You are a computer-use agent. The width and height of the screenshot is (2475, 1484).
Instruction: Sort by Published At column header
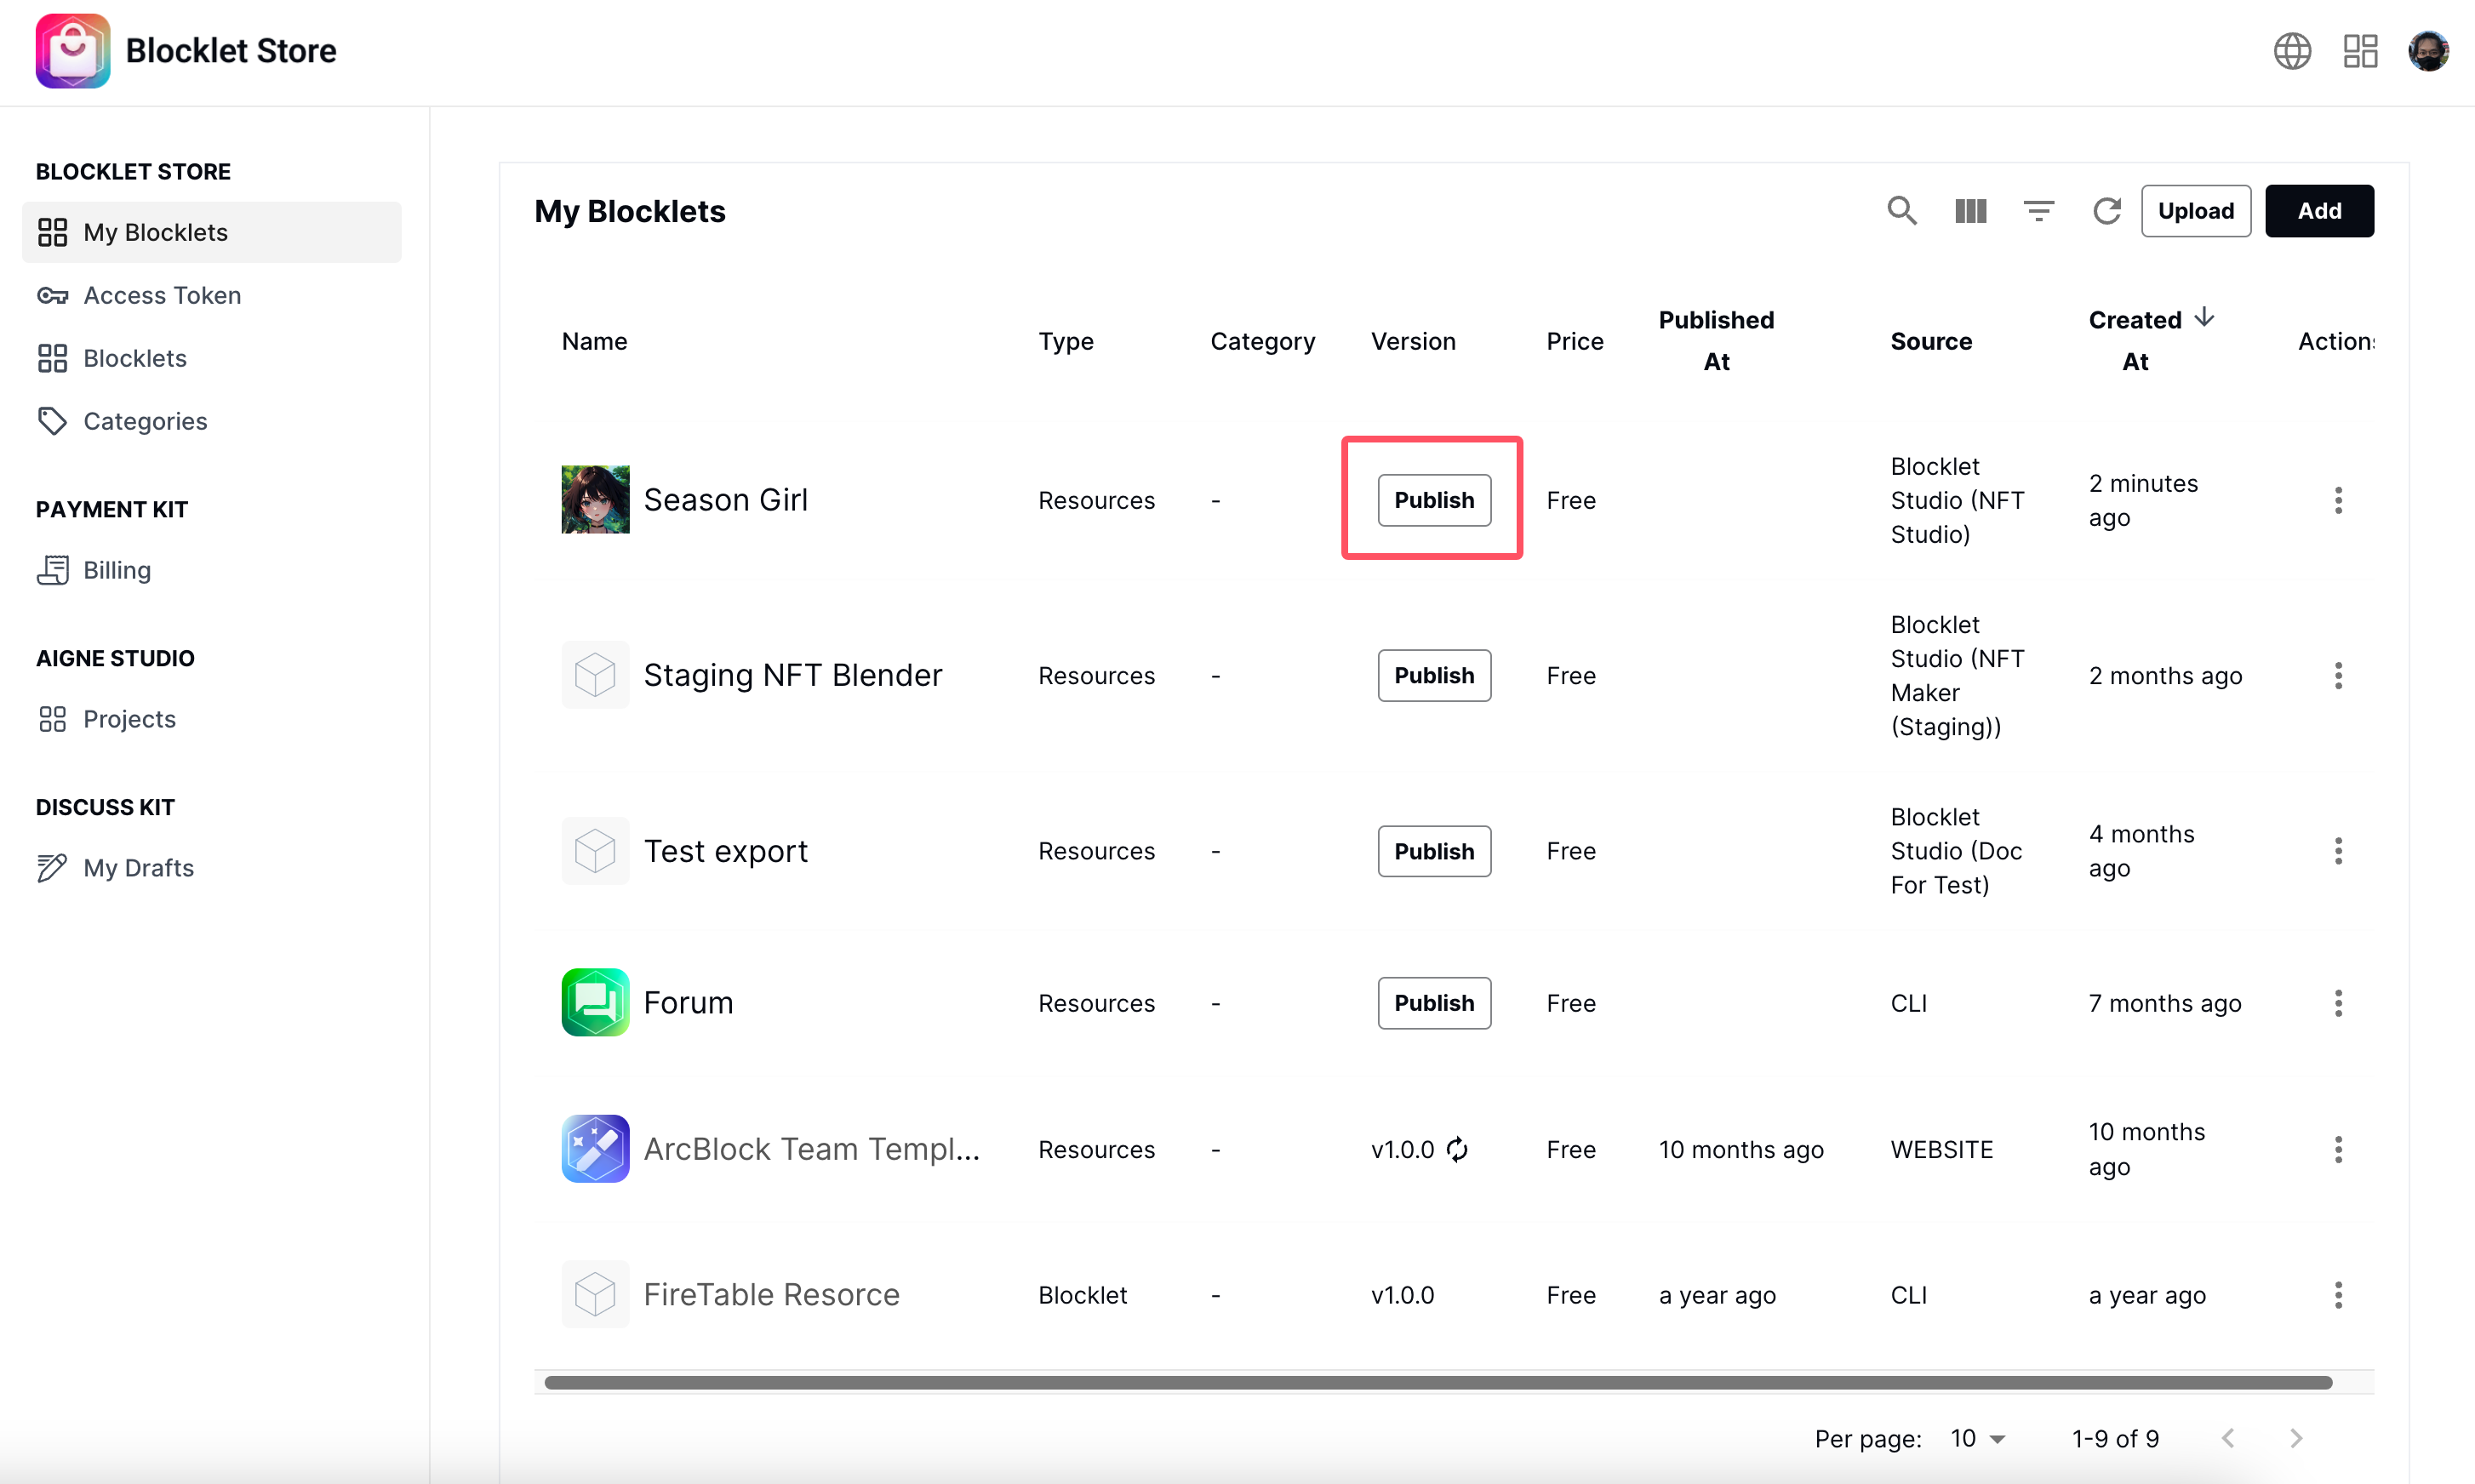(x=1715, y=340)
